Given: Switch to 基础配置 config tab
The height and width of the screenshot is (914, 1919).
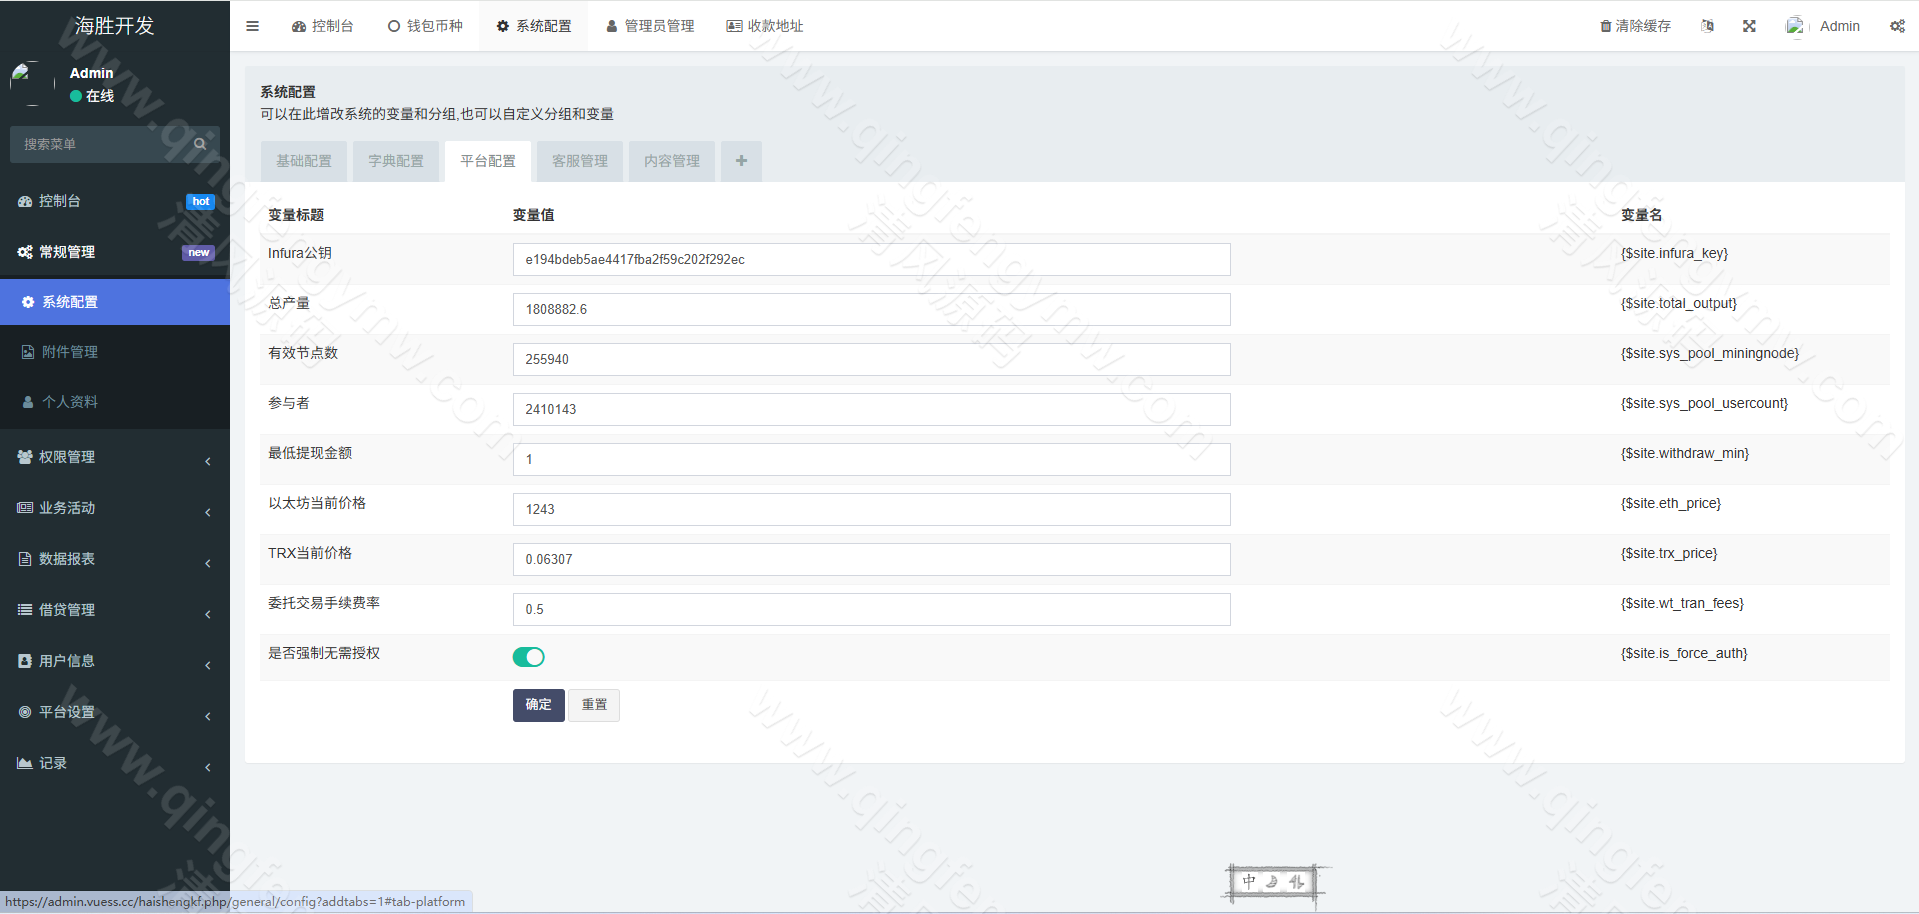Looking at the screenshot, I should [x=304, y=161].
